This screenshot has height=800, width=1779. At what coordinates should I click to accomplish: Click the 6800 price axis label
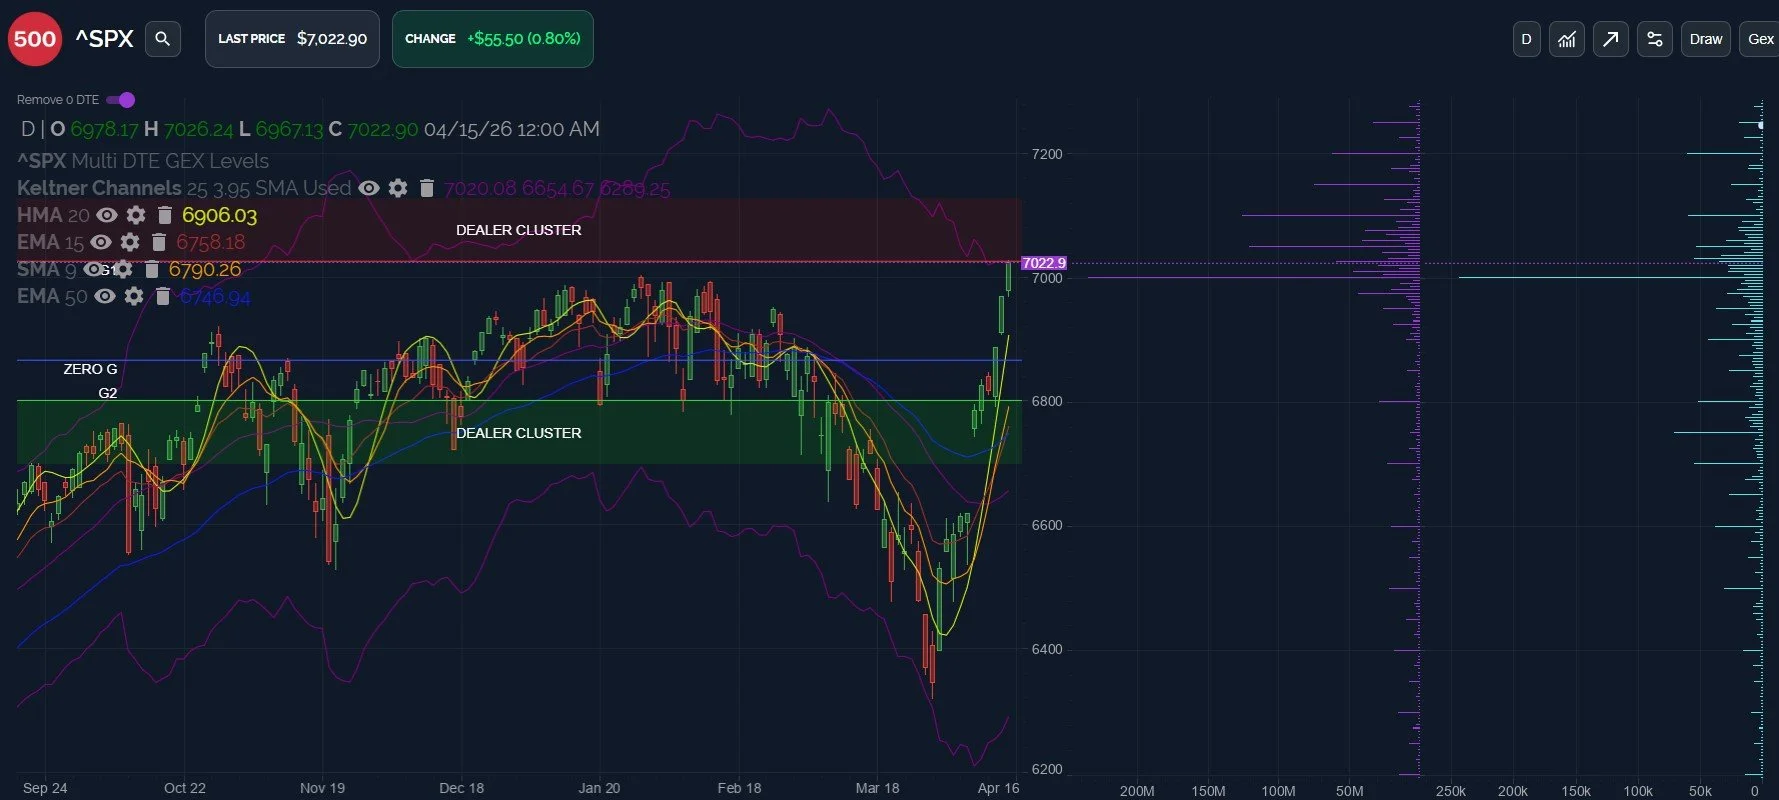tap(1047, 401)
